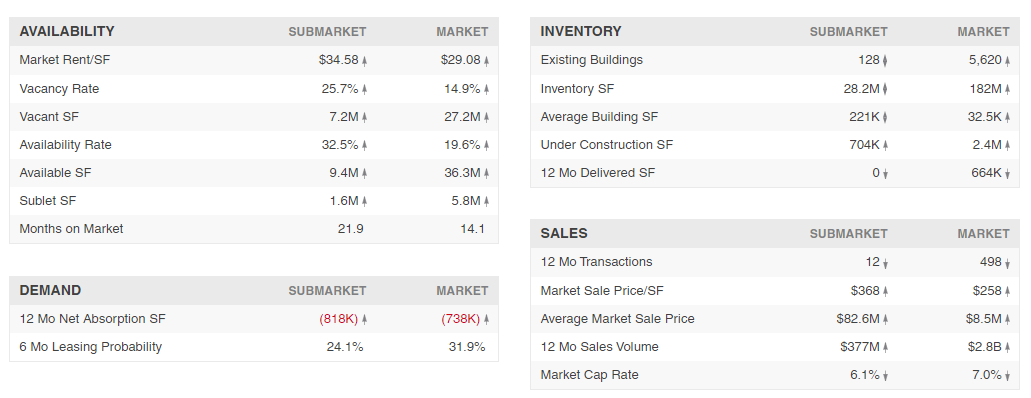The height and width of the screenshot is (398, 1031).
Task: Click the down arrow beside market transactions 498
Action: point(1007,262)
